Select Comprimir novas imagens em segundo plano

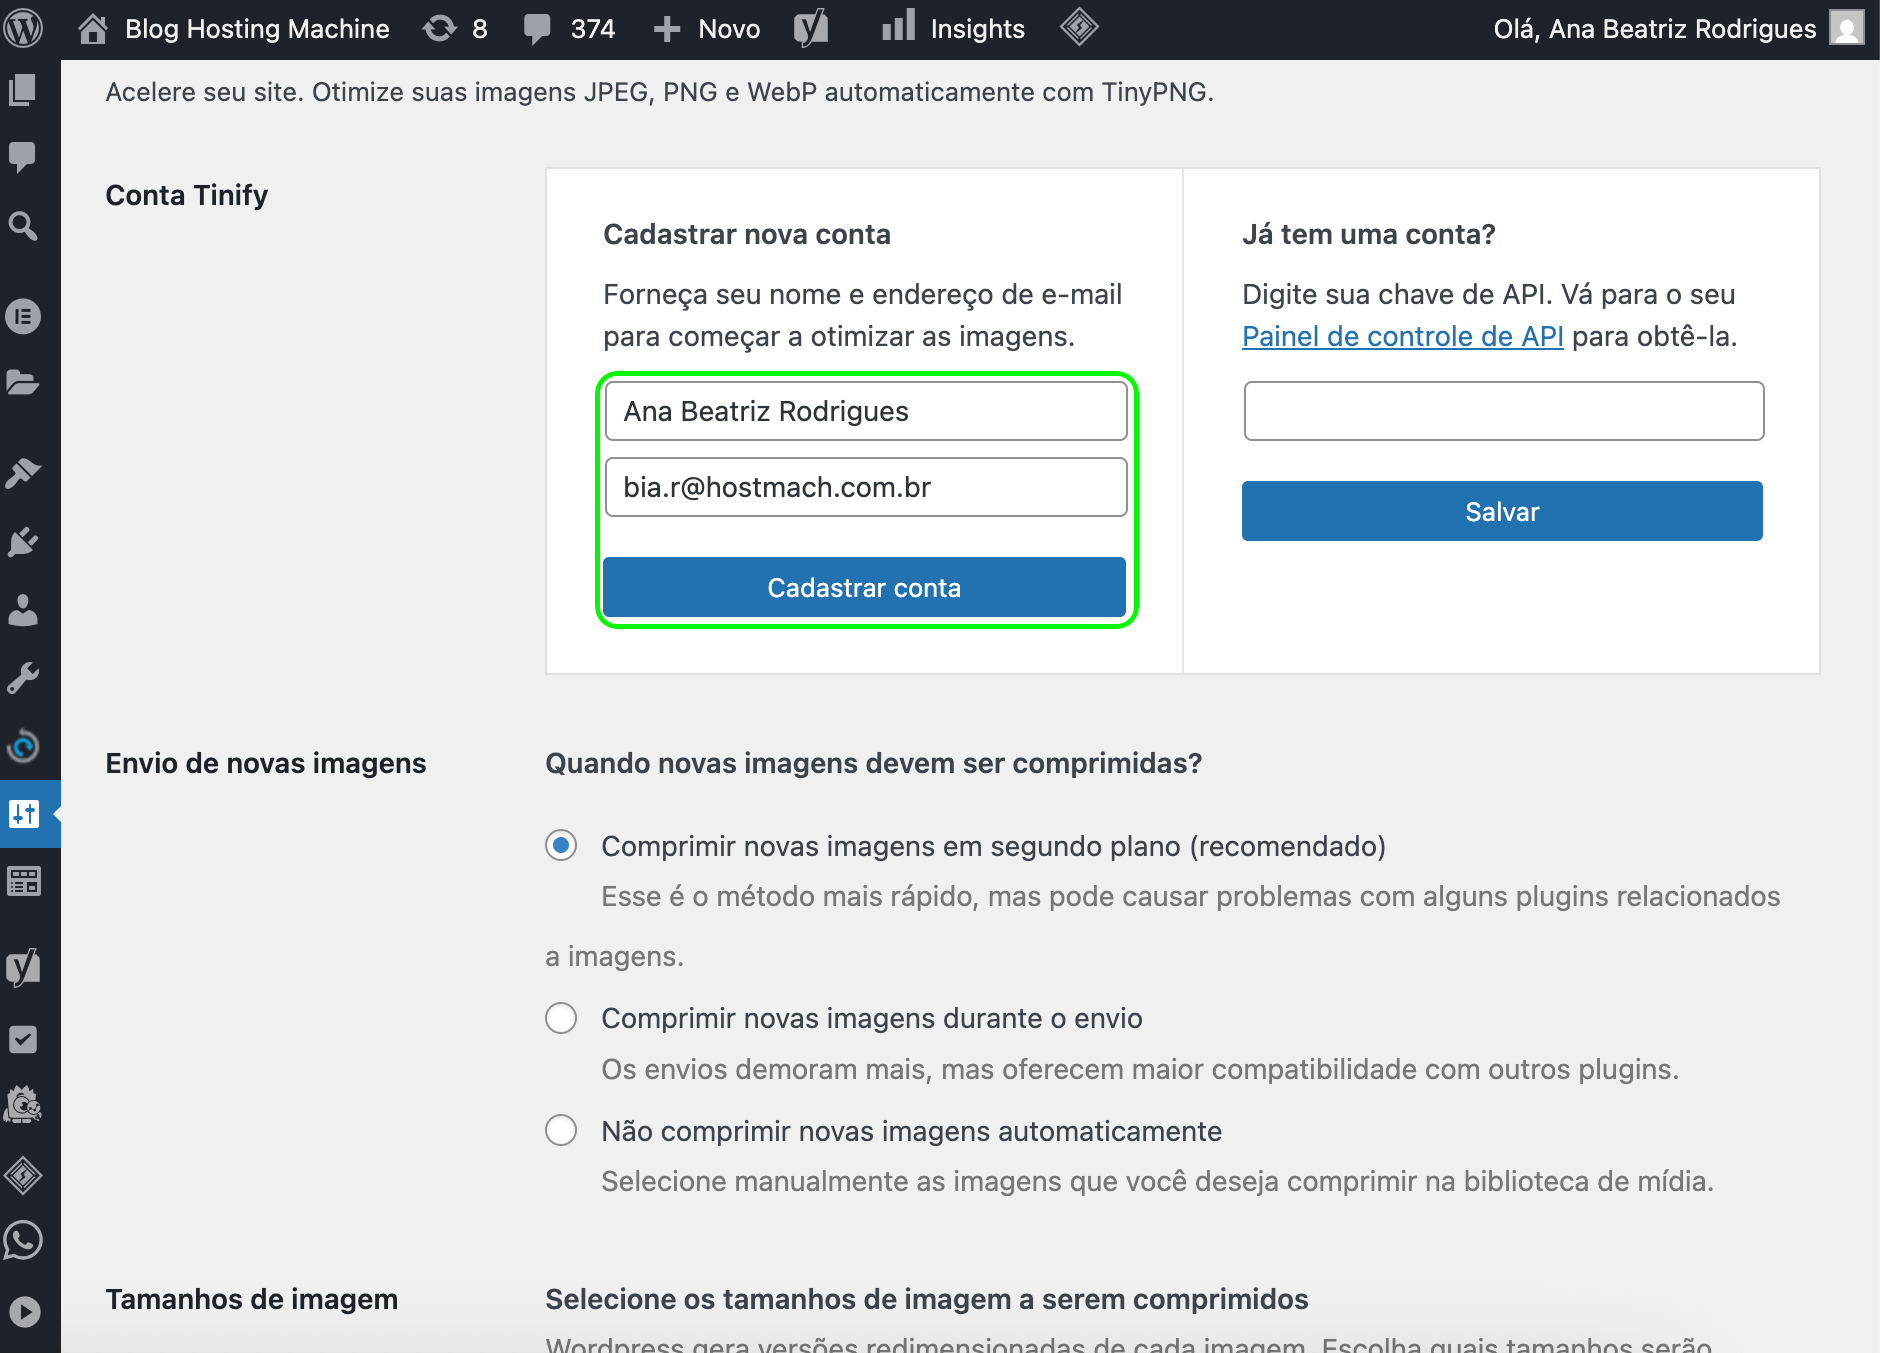(x=561, y=846)
